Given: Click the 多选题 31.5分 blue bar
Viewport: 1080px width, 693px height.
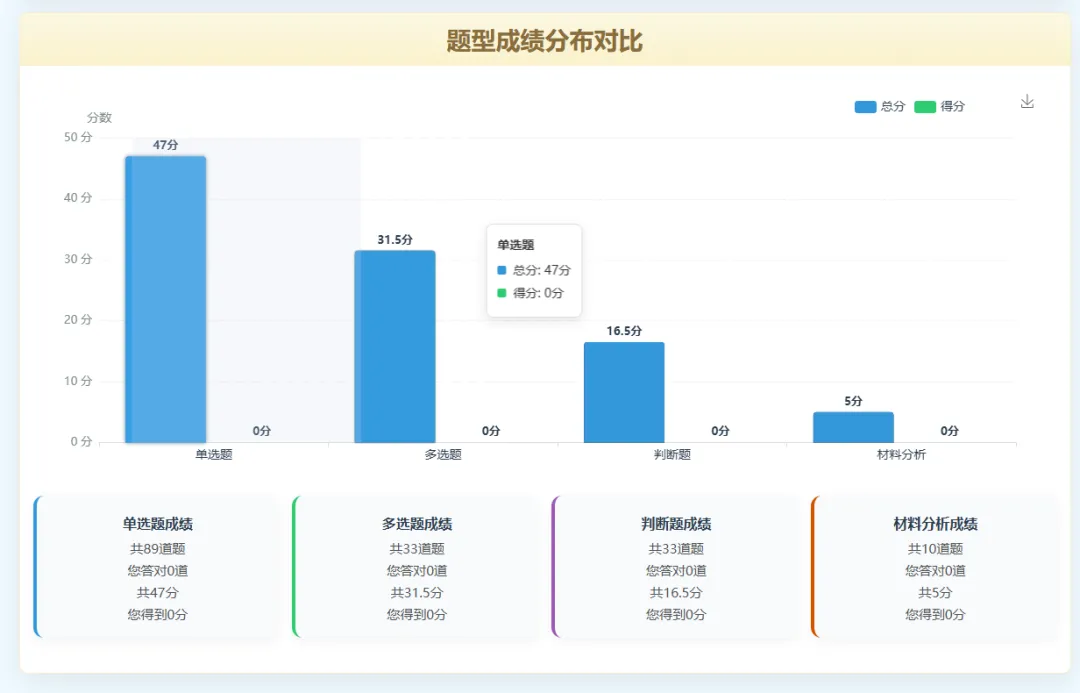Looking at the screenshot, I should (x=395, y=346).
